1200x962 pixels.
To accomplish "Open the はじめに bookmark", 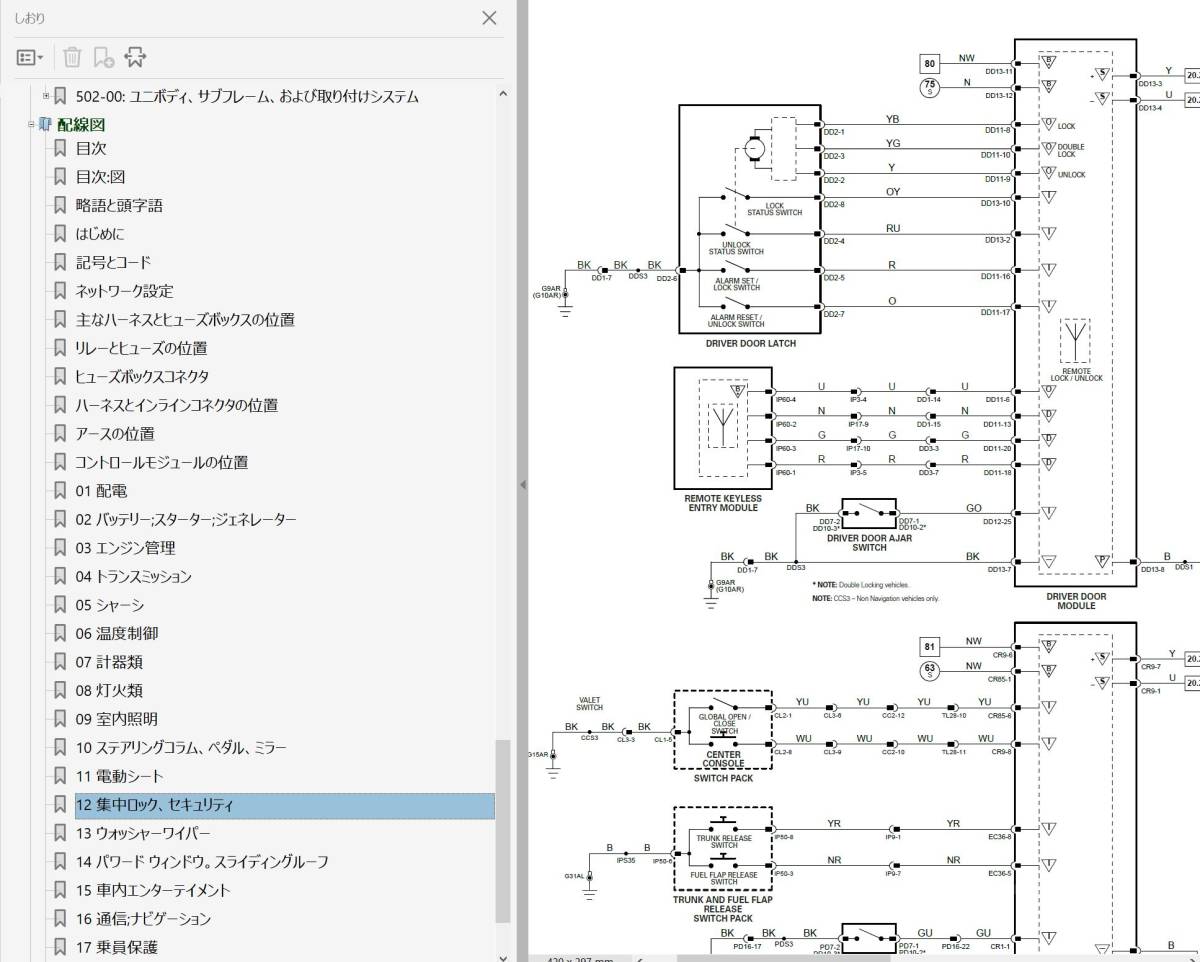I will coord(101,234).
